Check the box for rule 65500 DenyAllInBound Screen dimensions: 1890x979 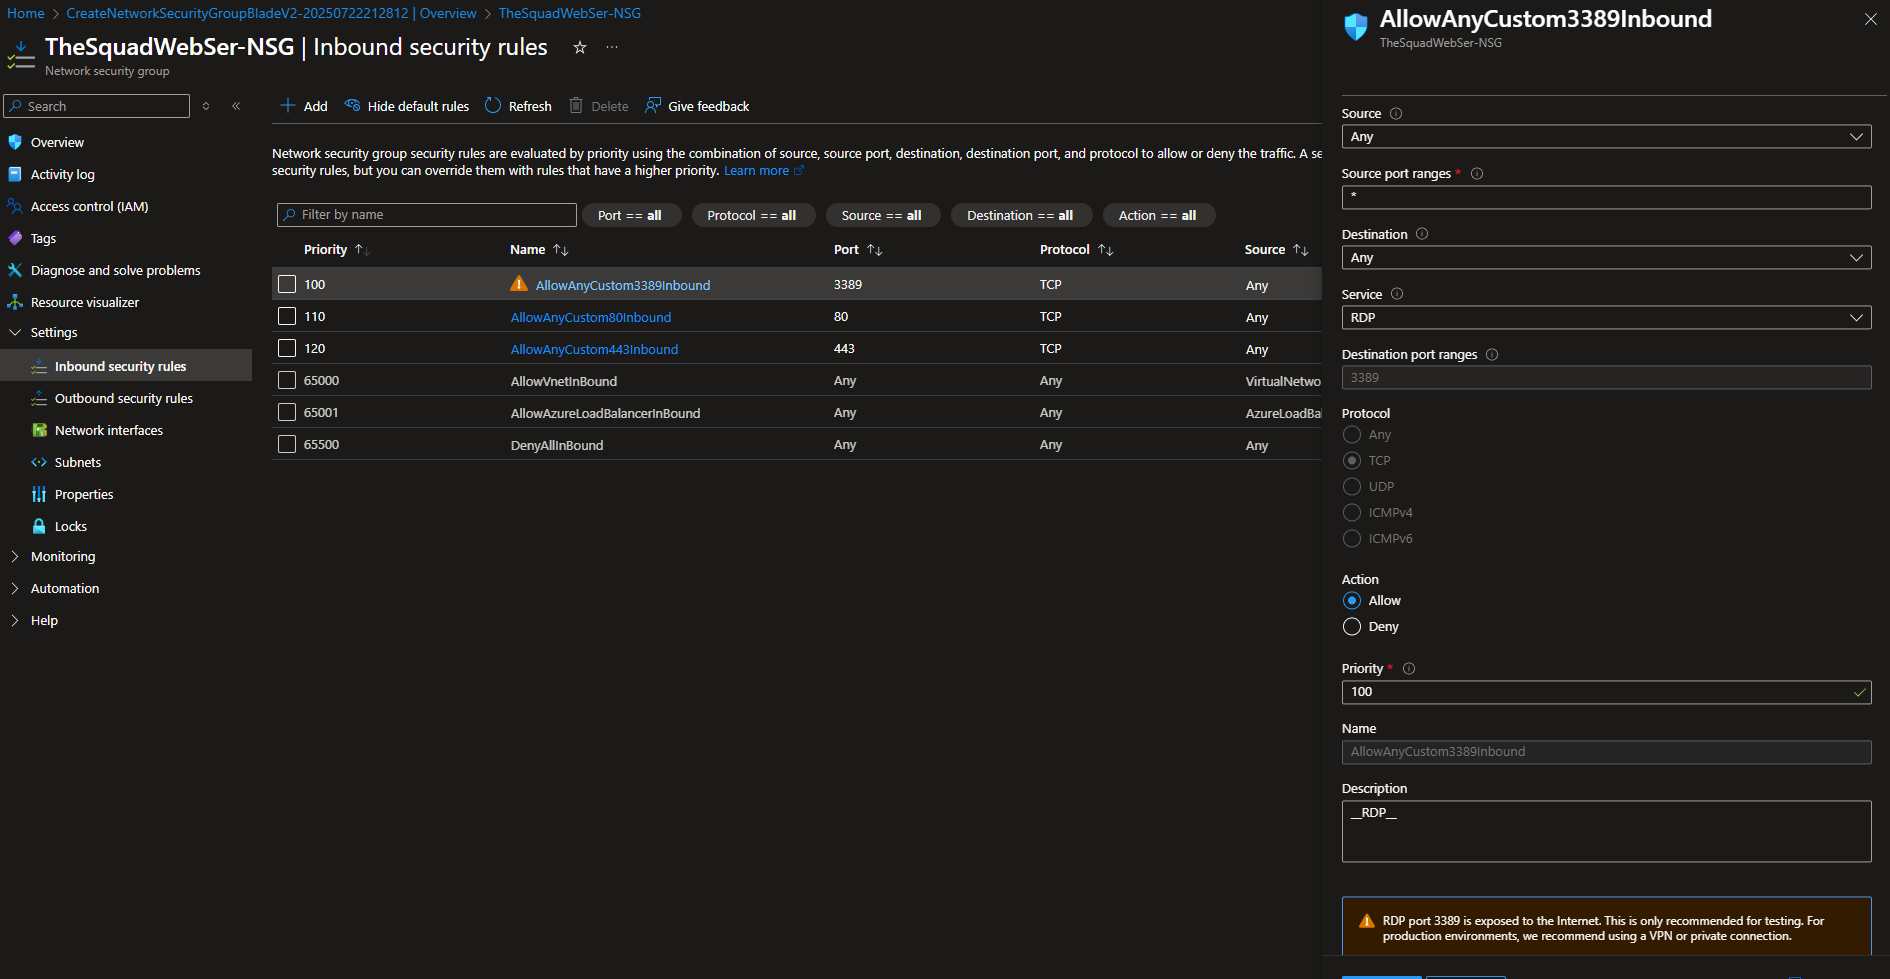pyautogui.click(x=287, y=444)
